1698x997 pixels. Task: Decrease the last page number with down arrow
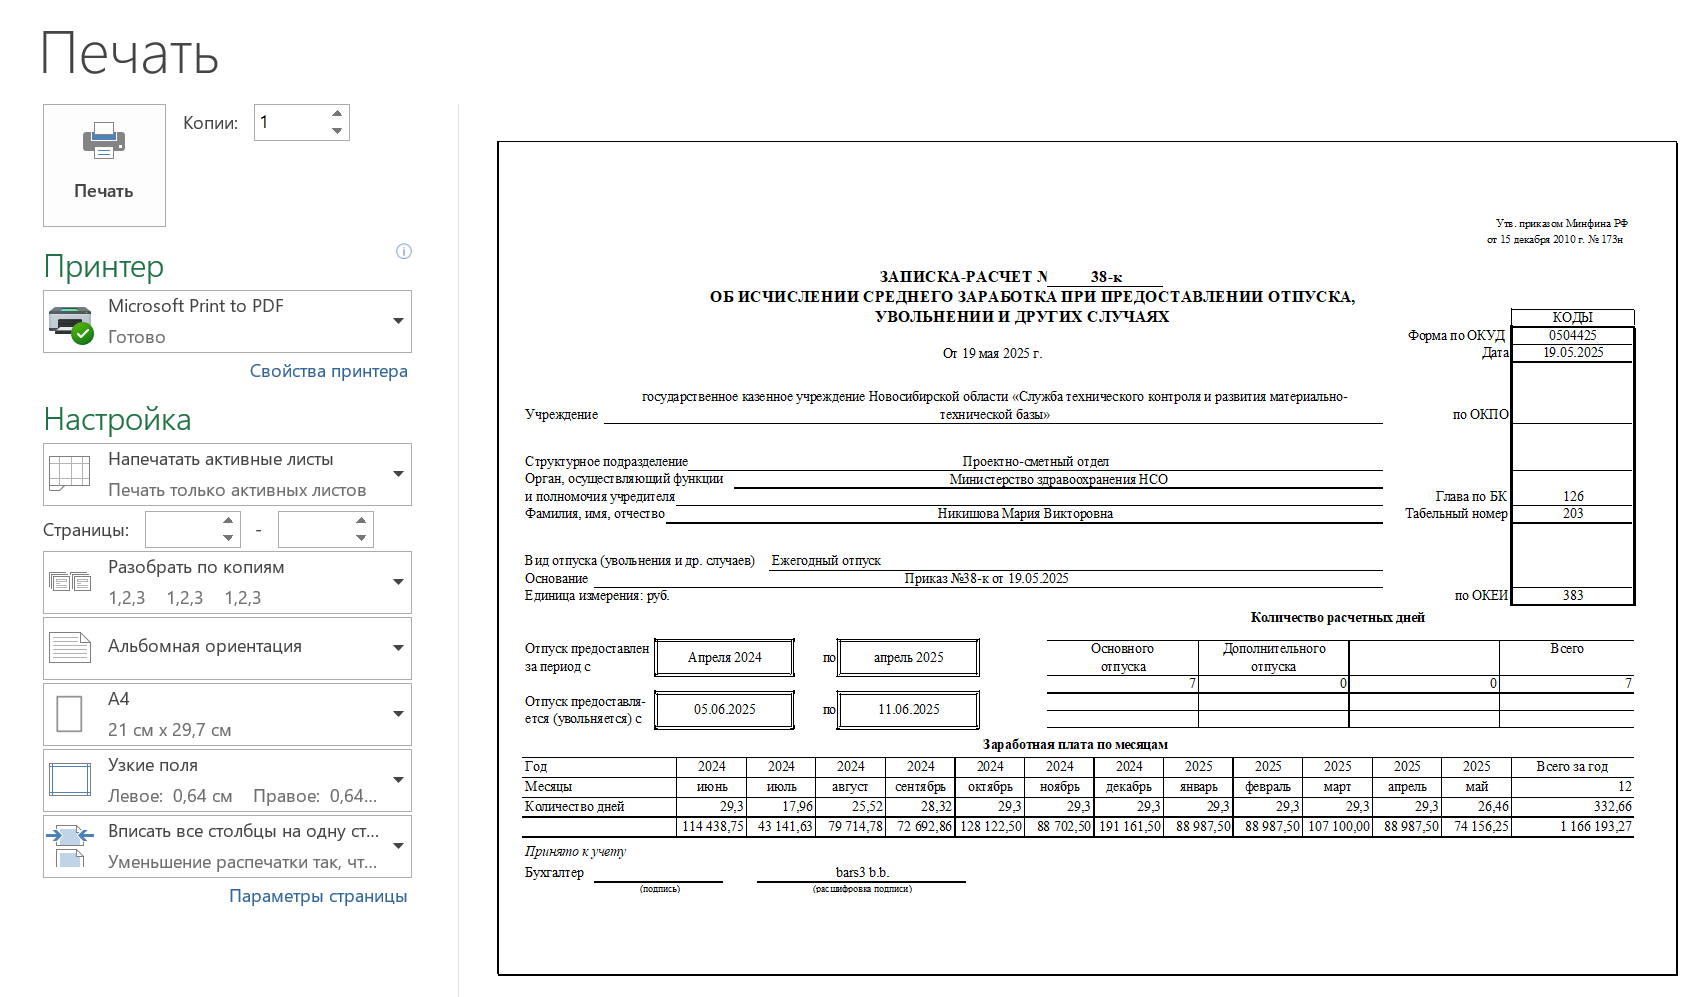362,538
